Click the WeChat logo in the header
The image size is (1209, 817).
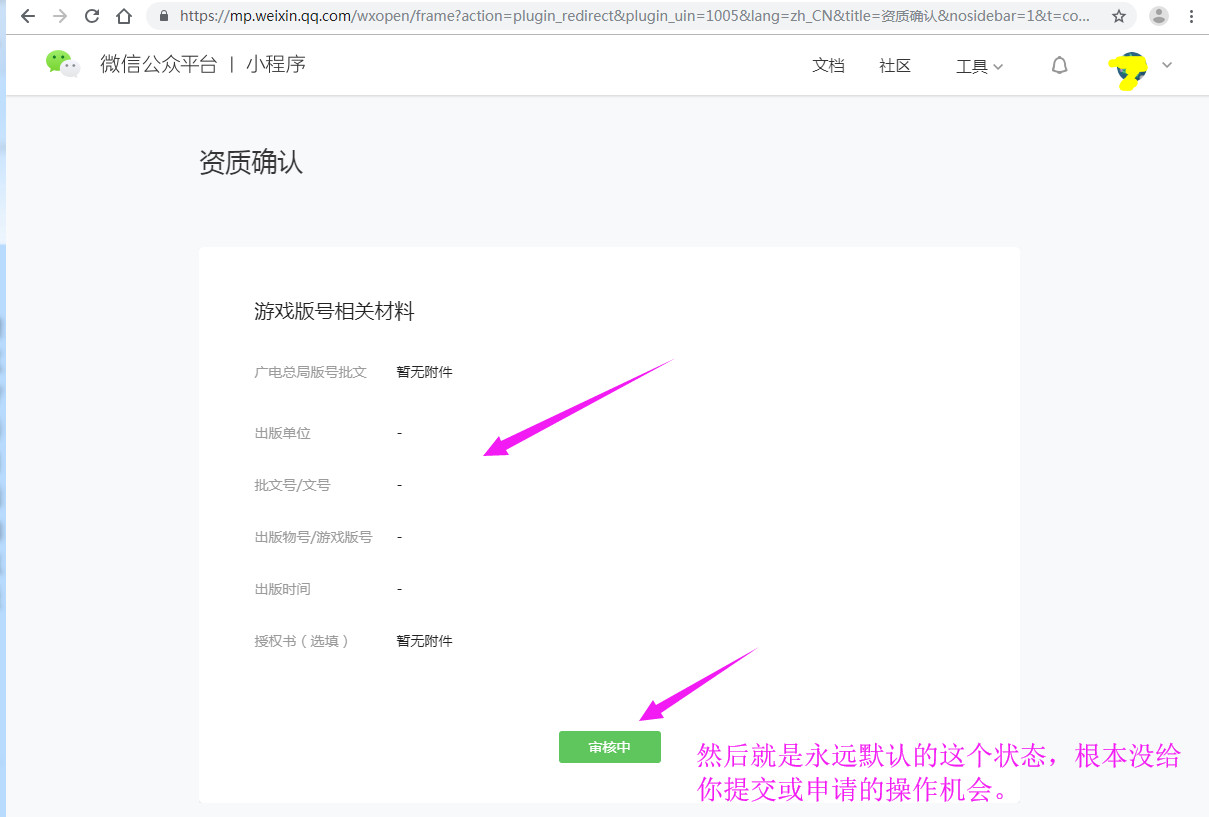pos(63,64)
